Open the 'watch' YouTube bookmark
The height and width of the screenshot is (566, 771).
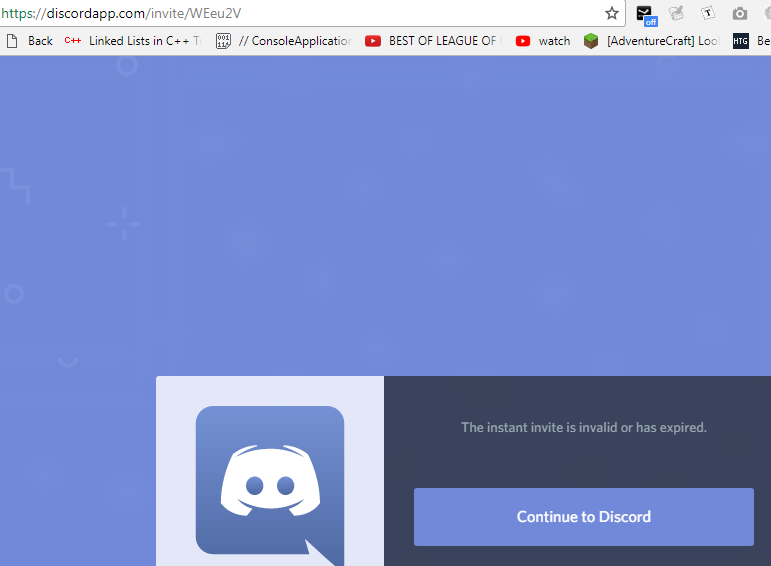[543, 41]
